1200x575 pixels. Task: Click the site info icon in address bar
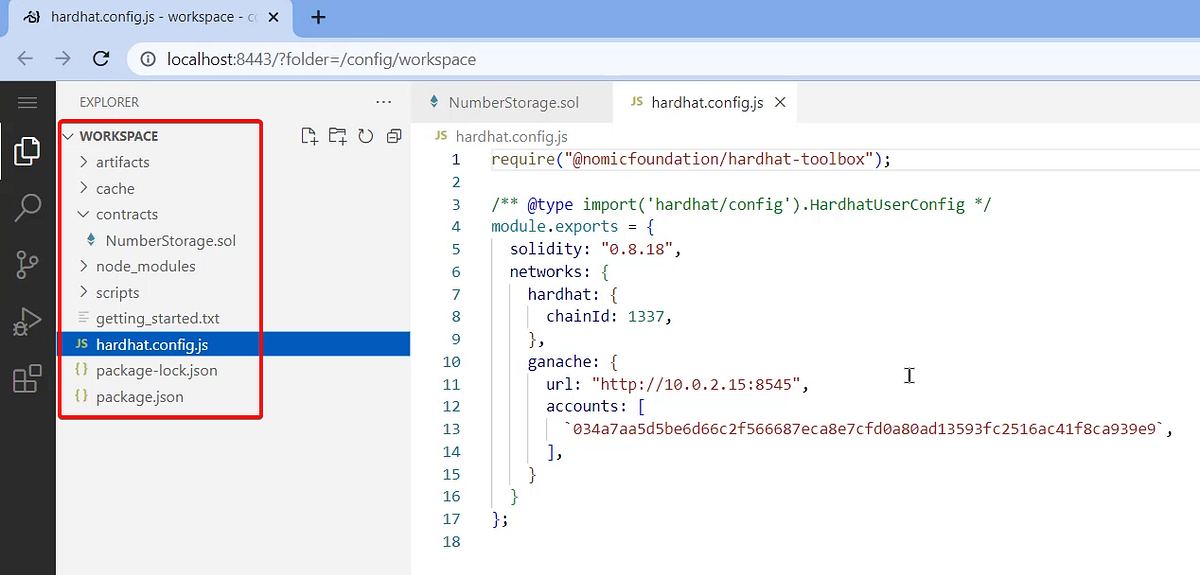click(148, 59)
